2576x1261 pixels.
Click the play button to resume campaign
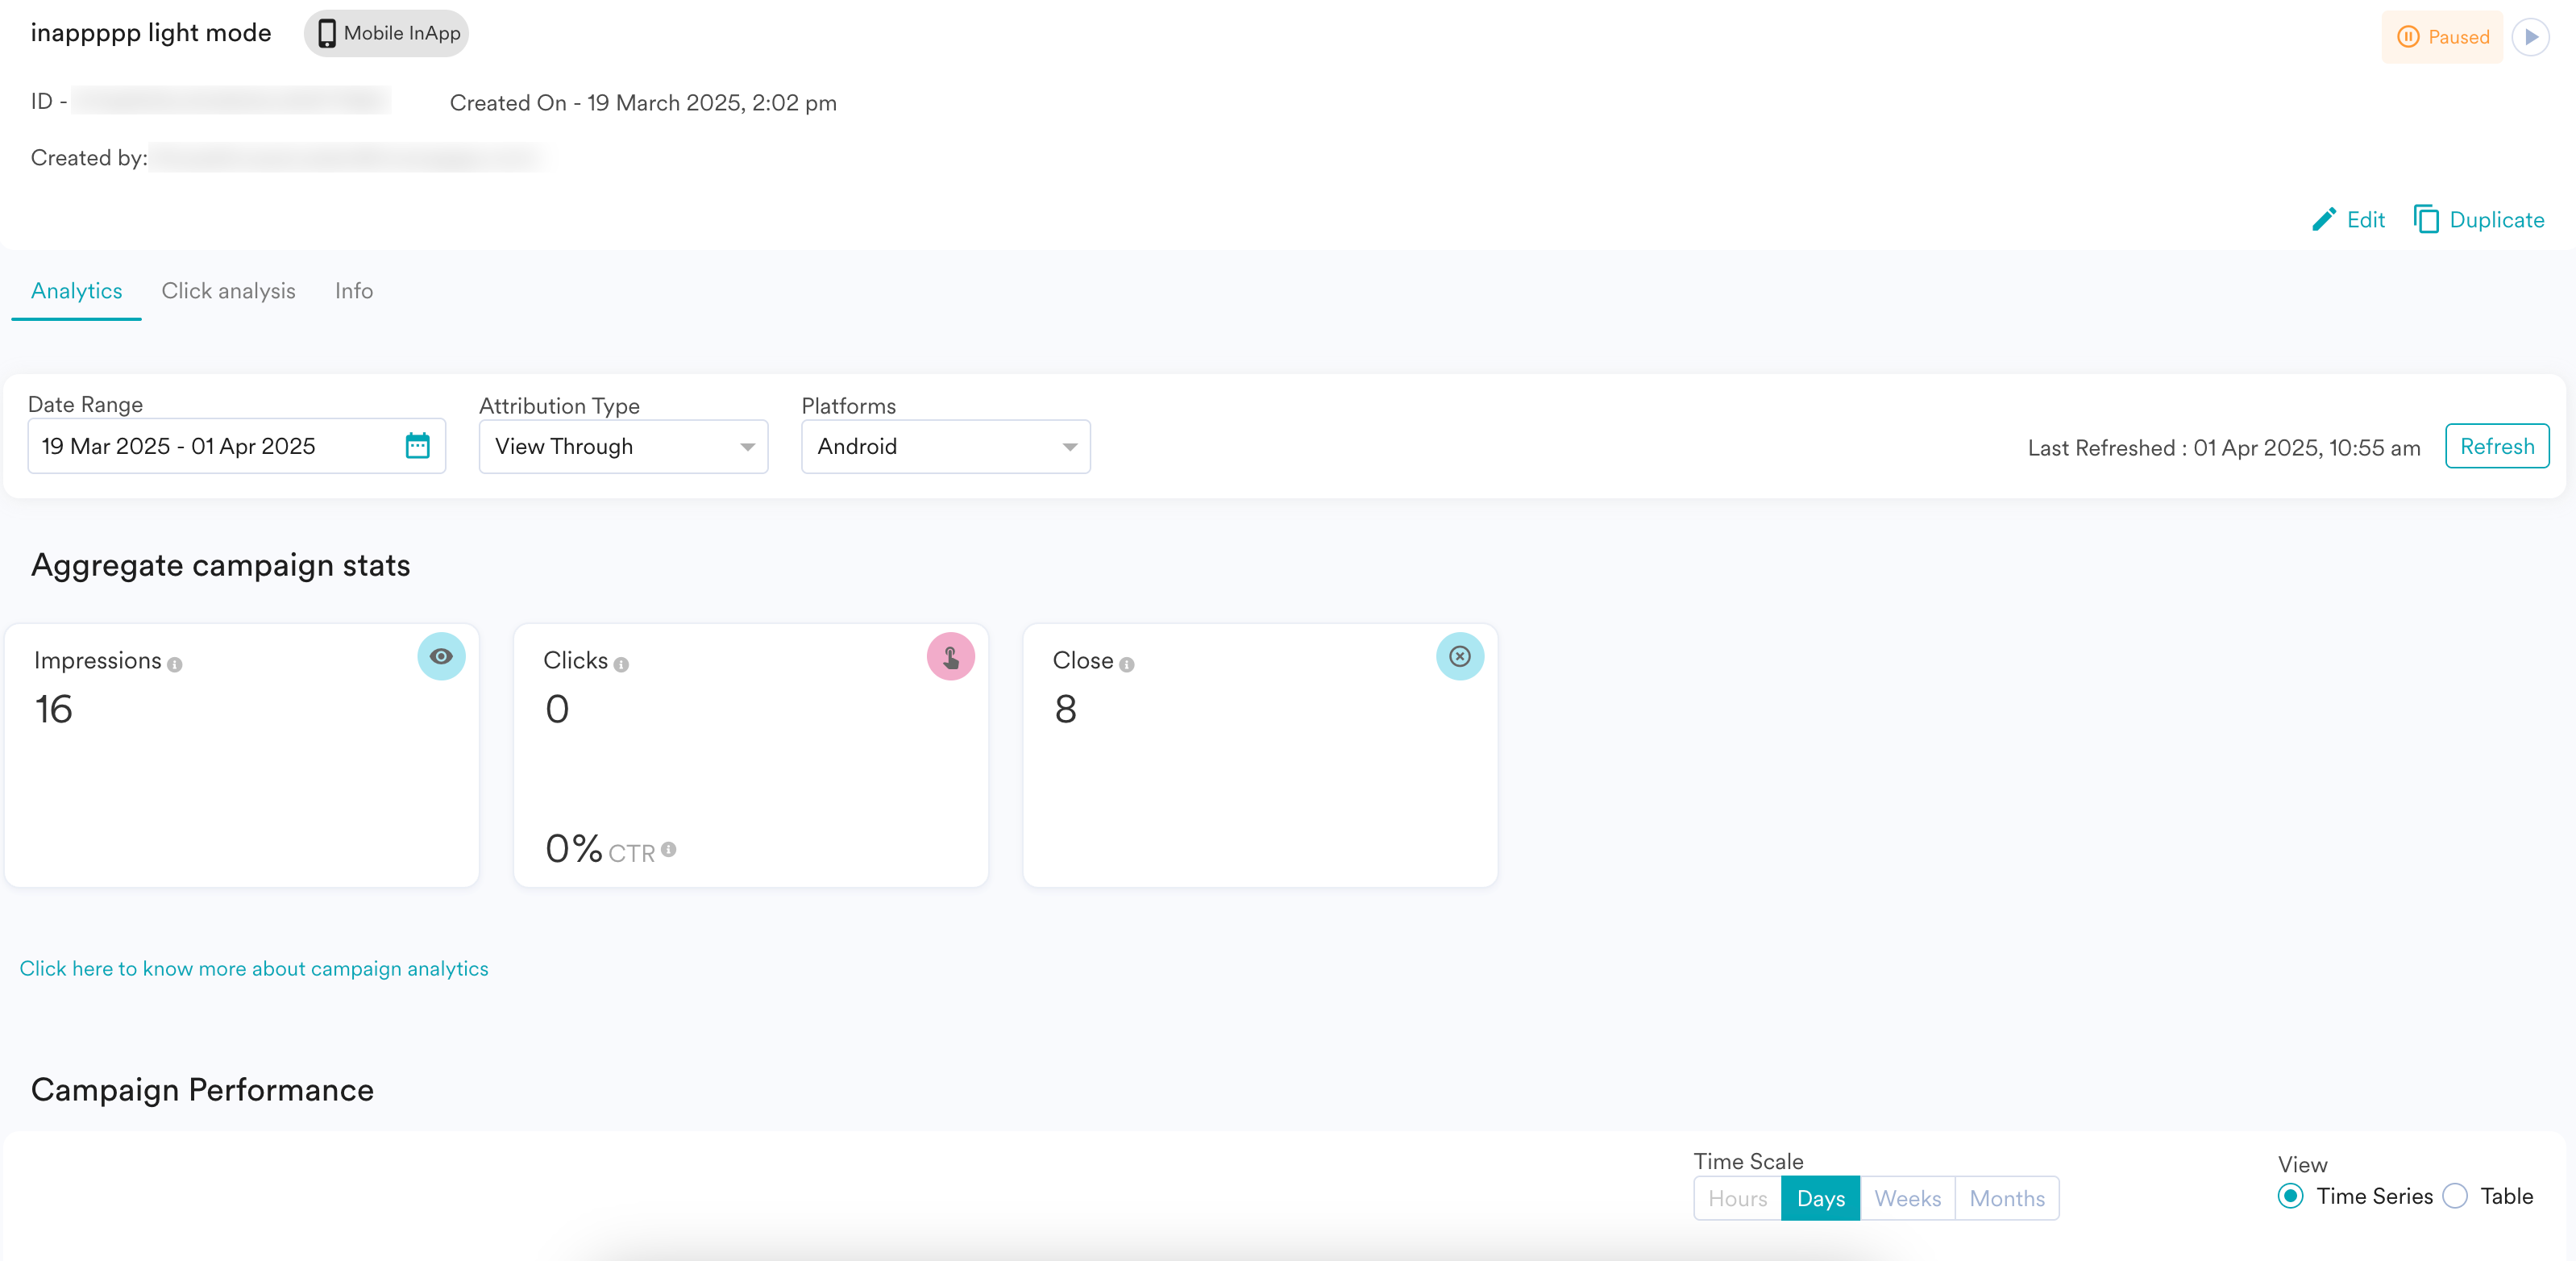point(2530,37)
